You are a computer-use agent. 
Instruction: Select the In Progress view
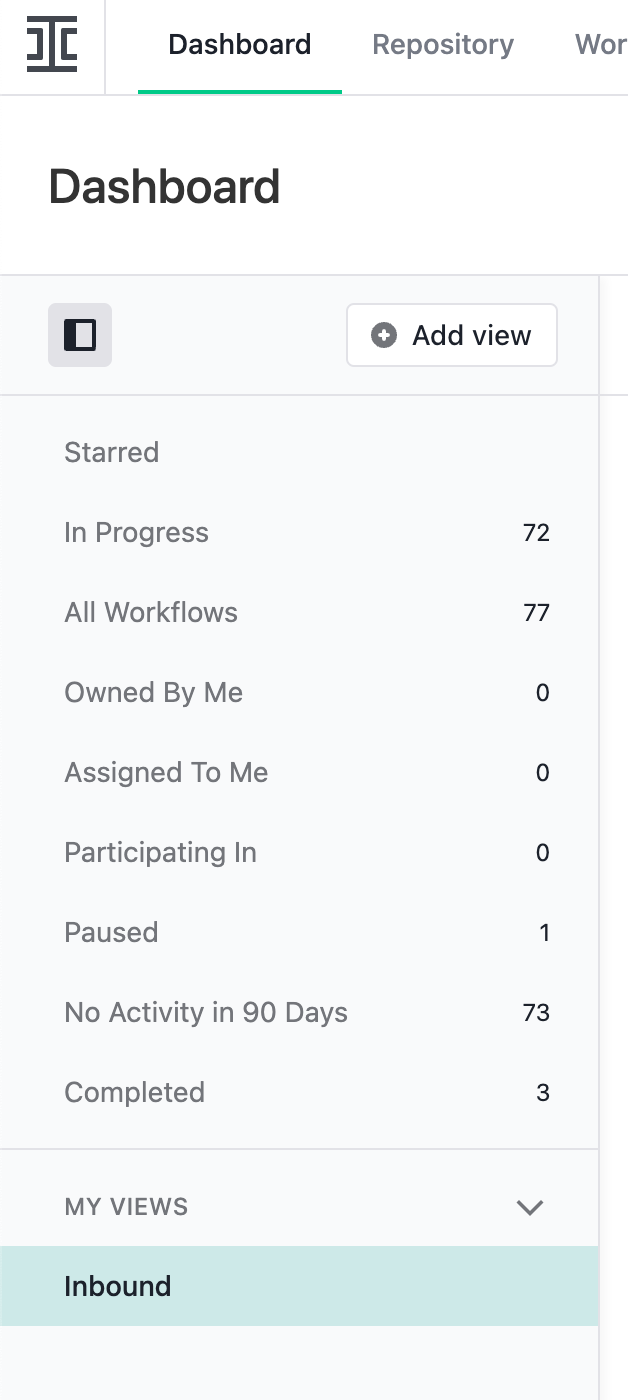136,532
